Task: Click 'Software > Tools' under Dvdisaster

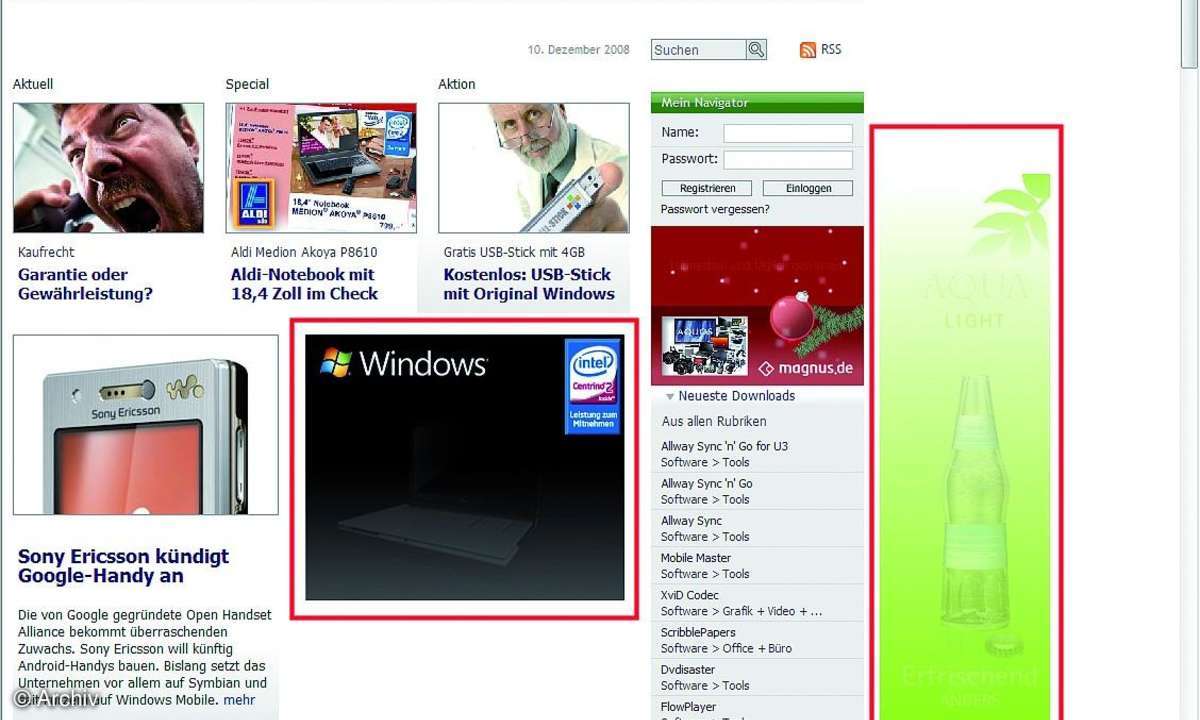Action: pos(705,686)
